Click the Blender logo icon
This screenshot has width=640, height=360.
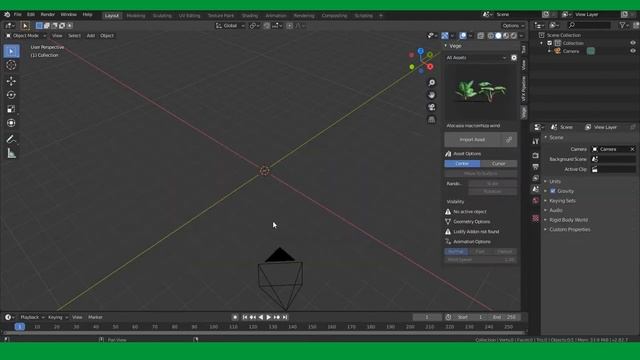pos(7,15)
